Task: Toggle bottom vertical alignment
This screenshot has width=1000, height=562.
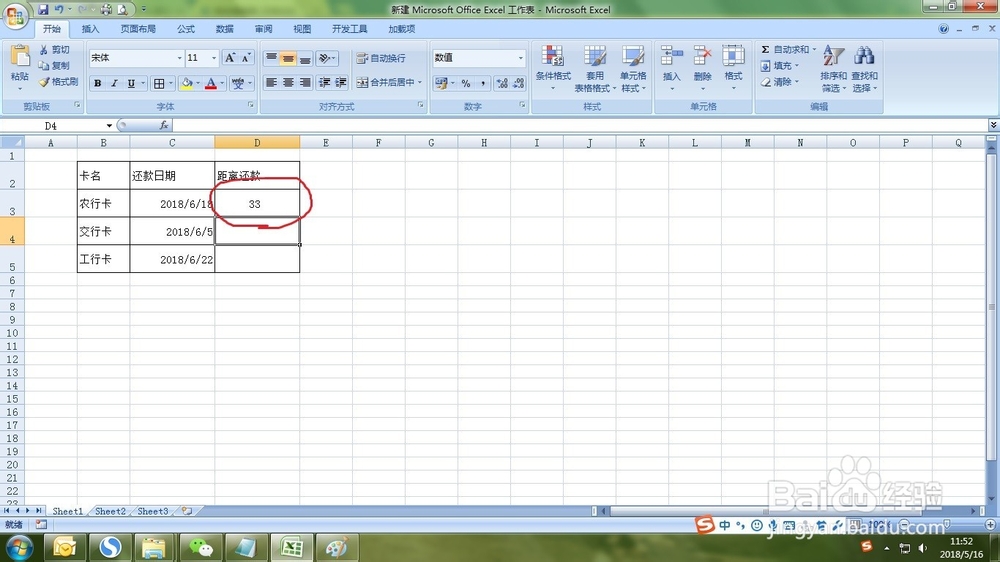Action: 305,58
